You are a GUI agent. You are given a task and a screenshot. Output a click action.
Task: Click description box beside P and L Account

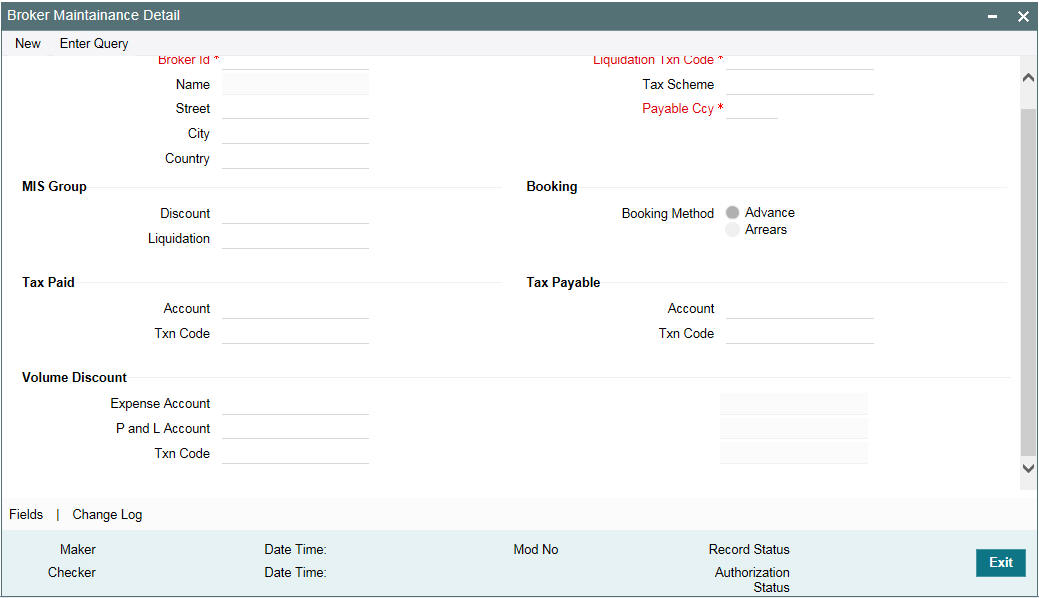click(793, 428)
